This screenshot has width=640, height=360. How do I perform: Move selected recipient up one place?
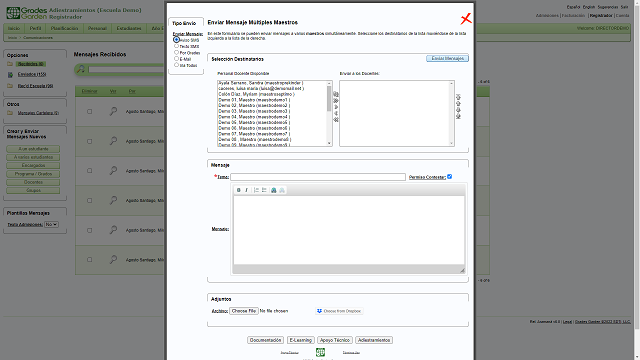(458, 103)
